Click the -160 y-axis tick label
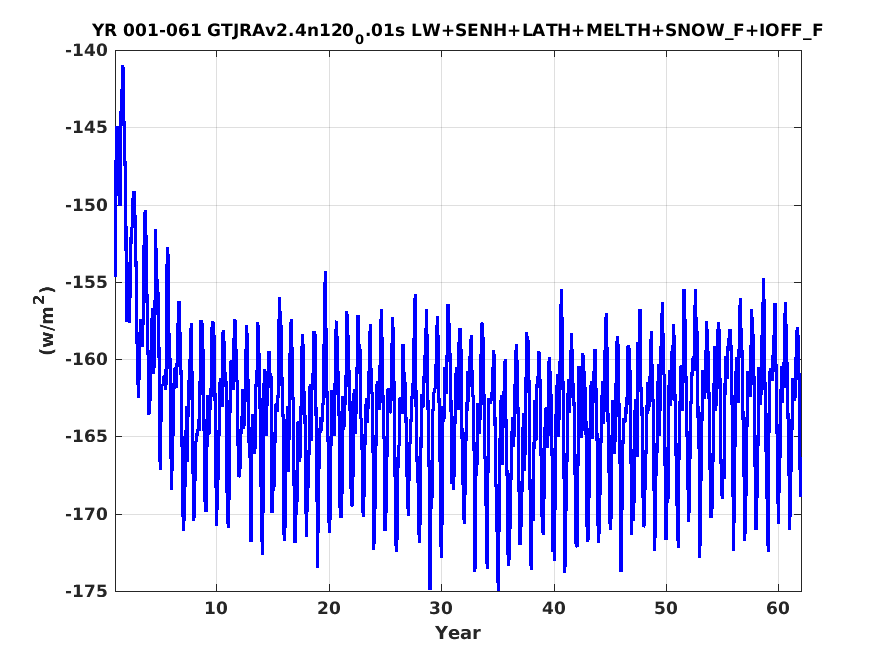884x663 pixels. [x=86, y=359]
